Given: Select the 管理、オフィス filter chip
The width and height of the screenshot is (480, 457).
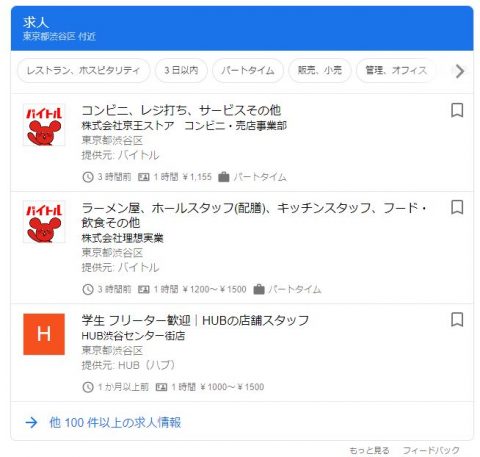Looking at the screenshot, I should click(x=396, y=70).
